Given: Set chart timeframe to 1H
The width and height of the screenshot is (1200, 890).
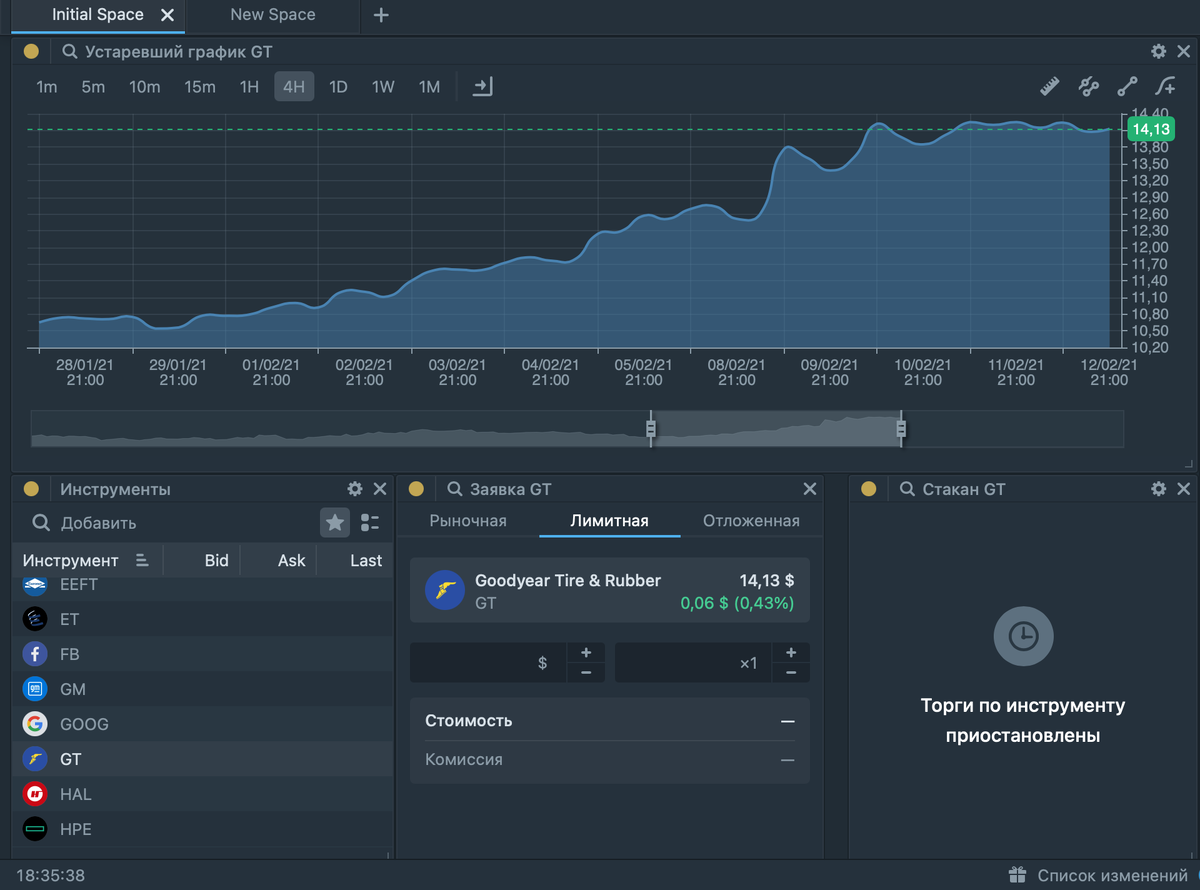Looking at the screenshot, I should (x=249, y=87).
